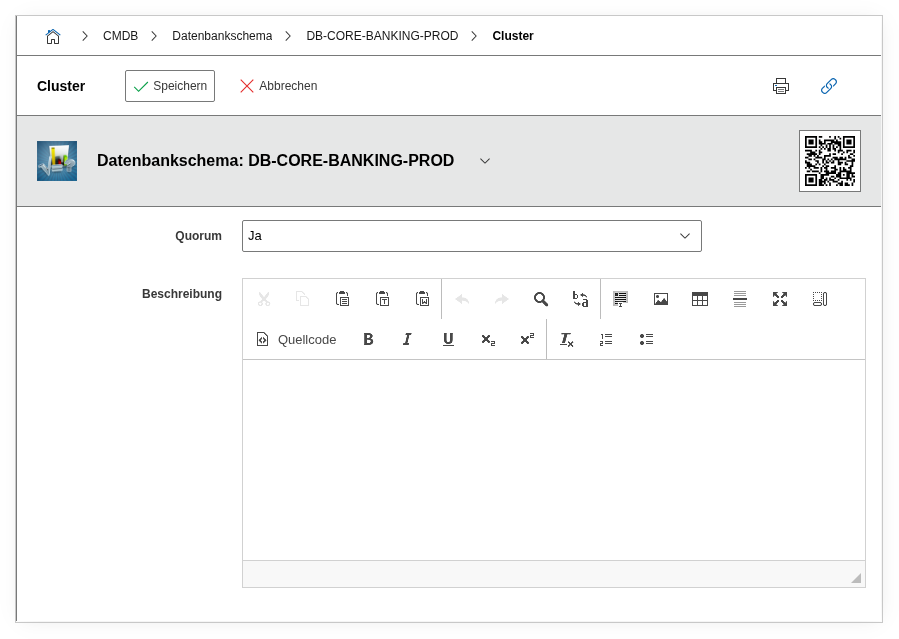Maximize the editor with the fullscreen icon
This screenshot has width=899, height=639.
[779, 298]
